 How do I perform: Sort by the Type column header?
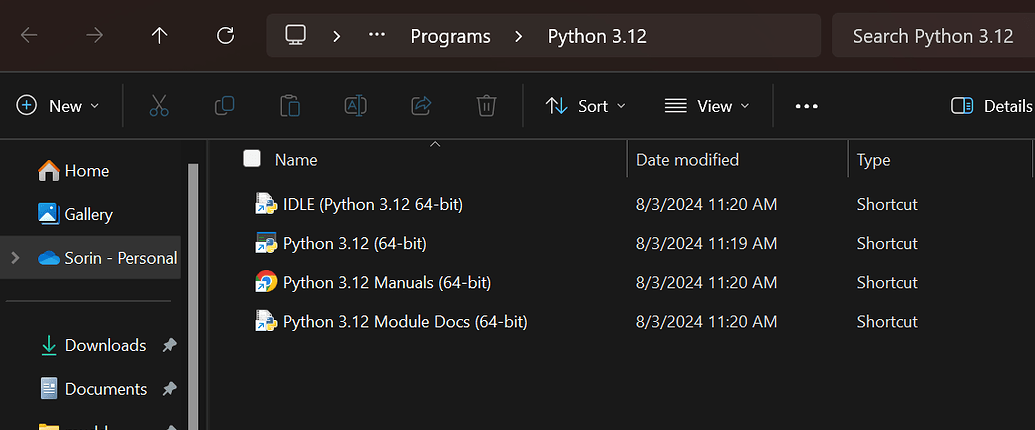[873, 160]
